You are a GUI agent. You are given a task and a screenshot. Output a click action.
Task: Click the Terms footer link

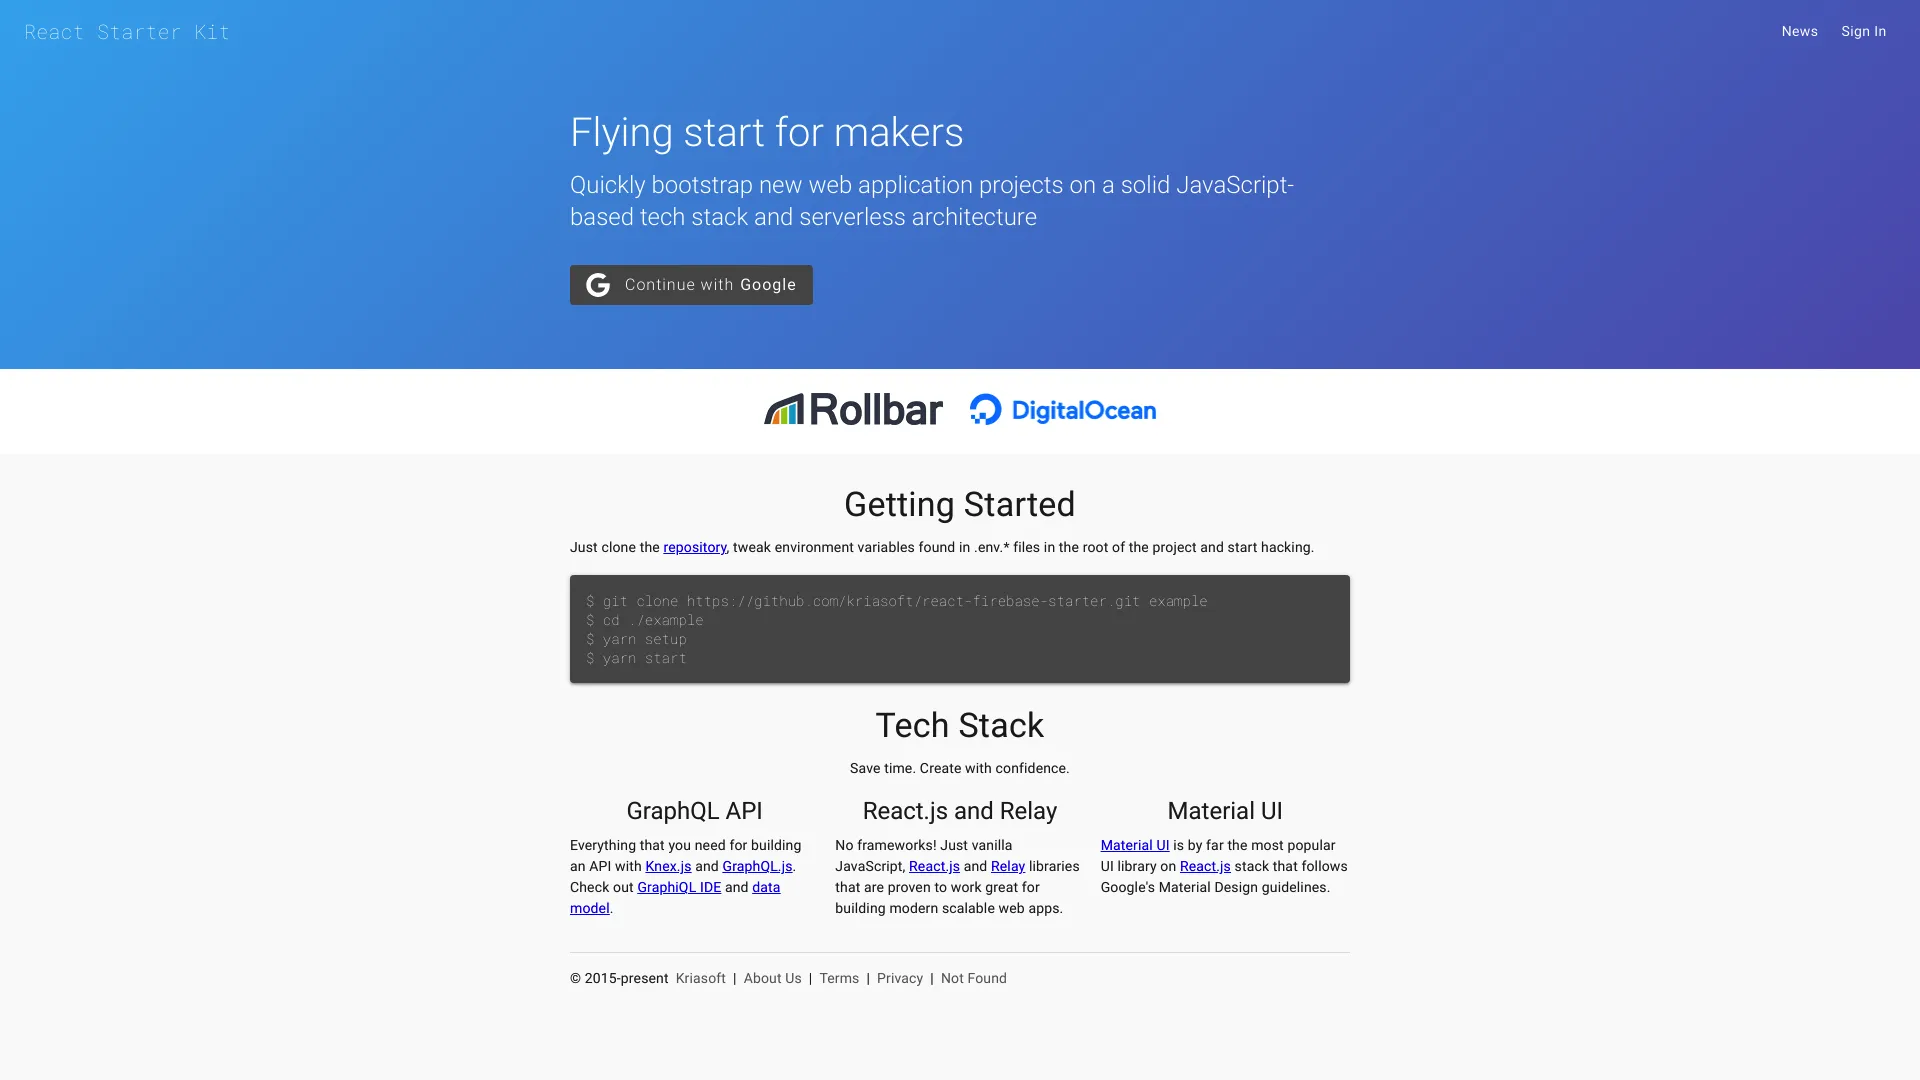coord(839,978)
